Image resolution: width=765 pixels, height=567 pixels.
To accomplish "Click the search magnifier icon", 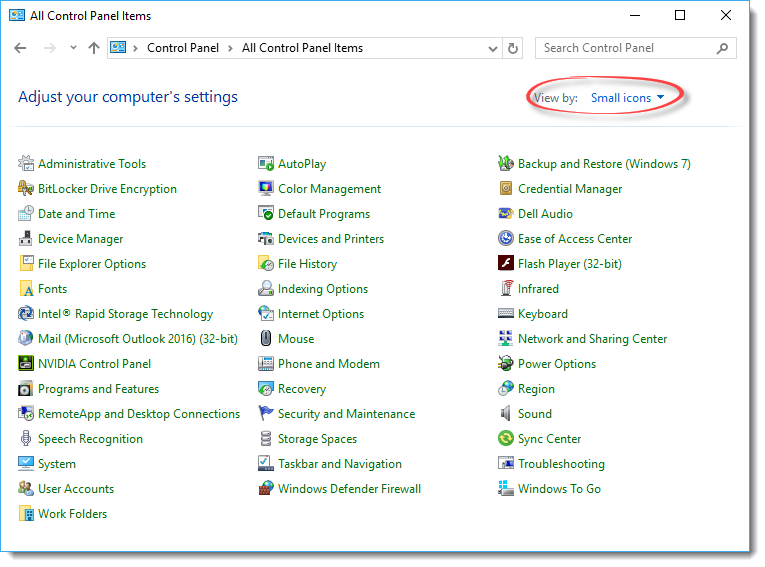I will 723,48.
